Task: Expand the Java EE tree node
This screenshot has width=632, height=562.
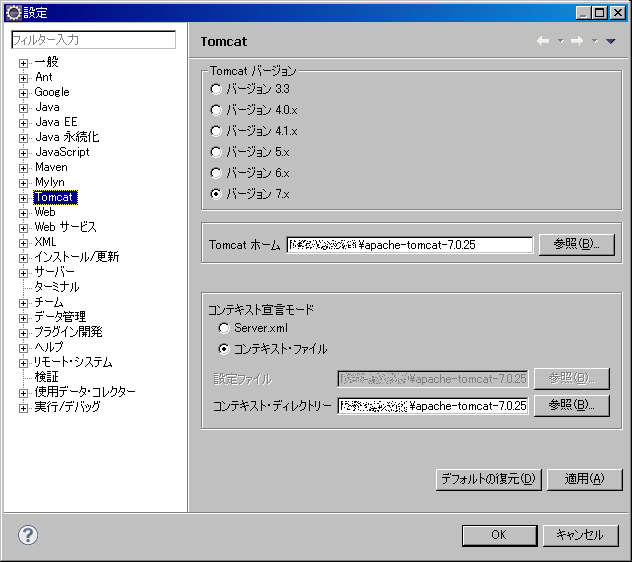Action: 23,123
